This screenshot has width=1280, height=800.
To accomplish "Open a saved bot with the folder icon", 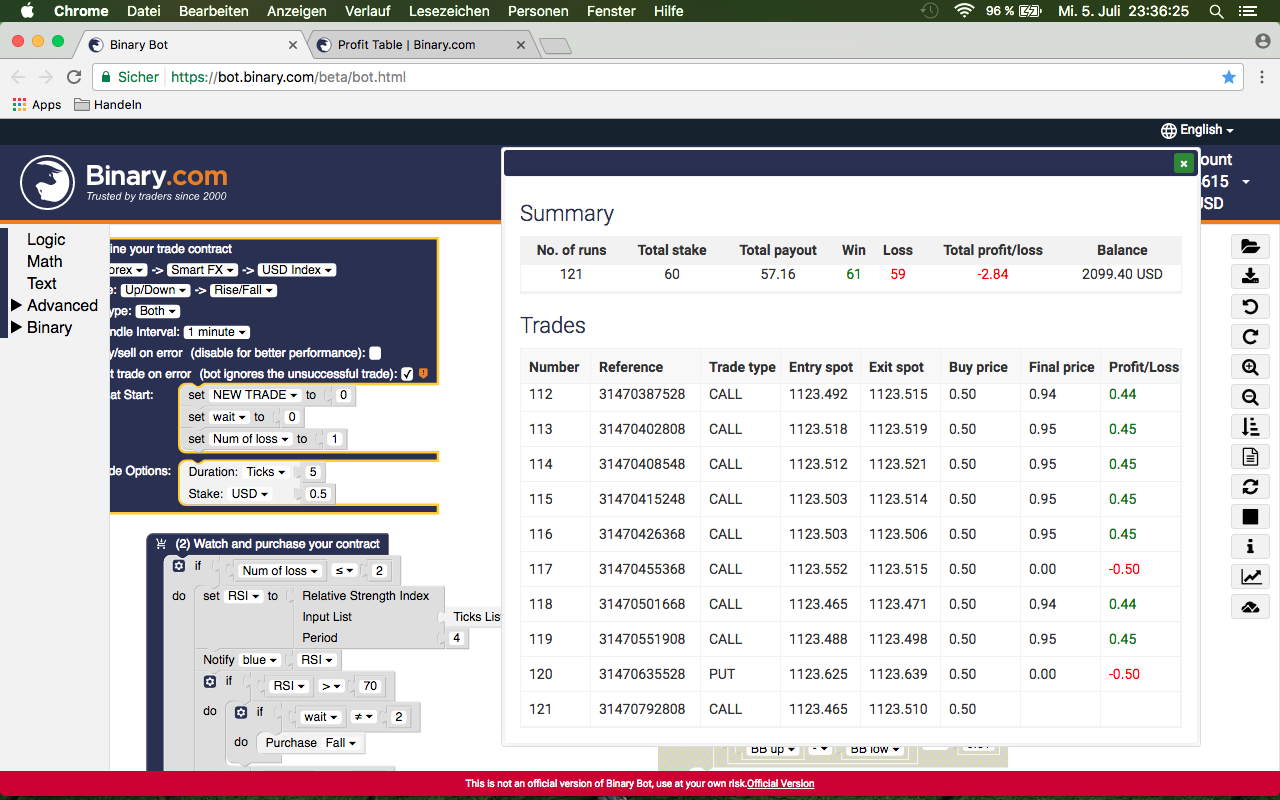I will tap(1250, 246).
